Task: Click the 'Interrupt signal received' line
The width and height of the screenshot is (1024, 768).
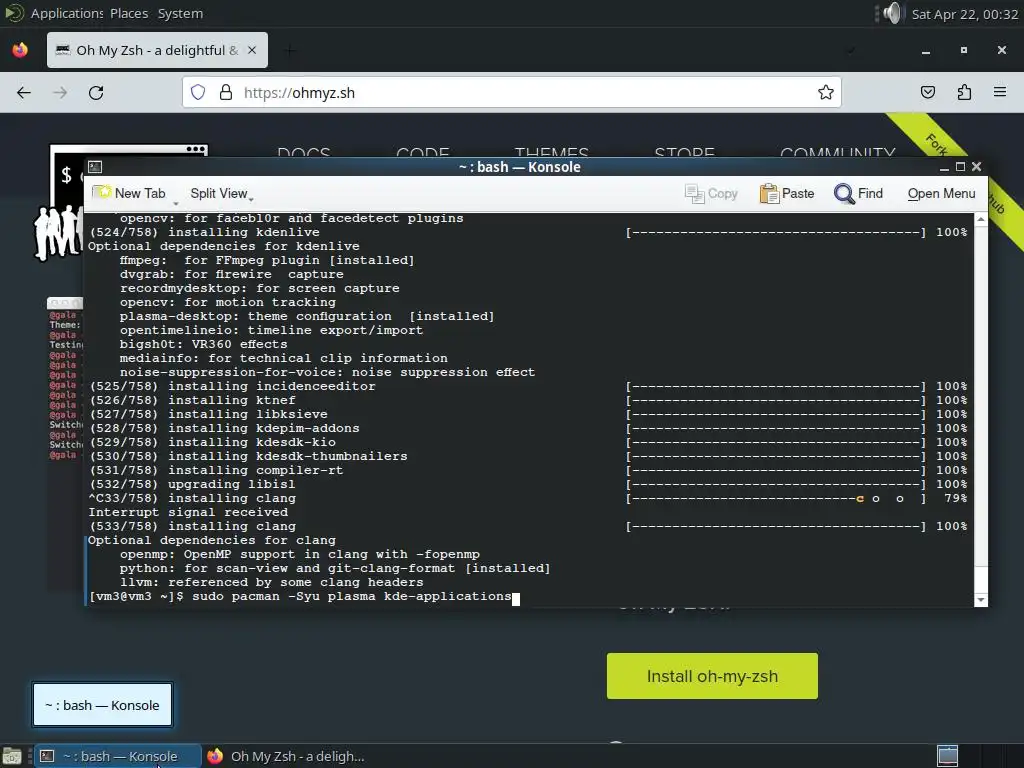Action: 188,512
